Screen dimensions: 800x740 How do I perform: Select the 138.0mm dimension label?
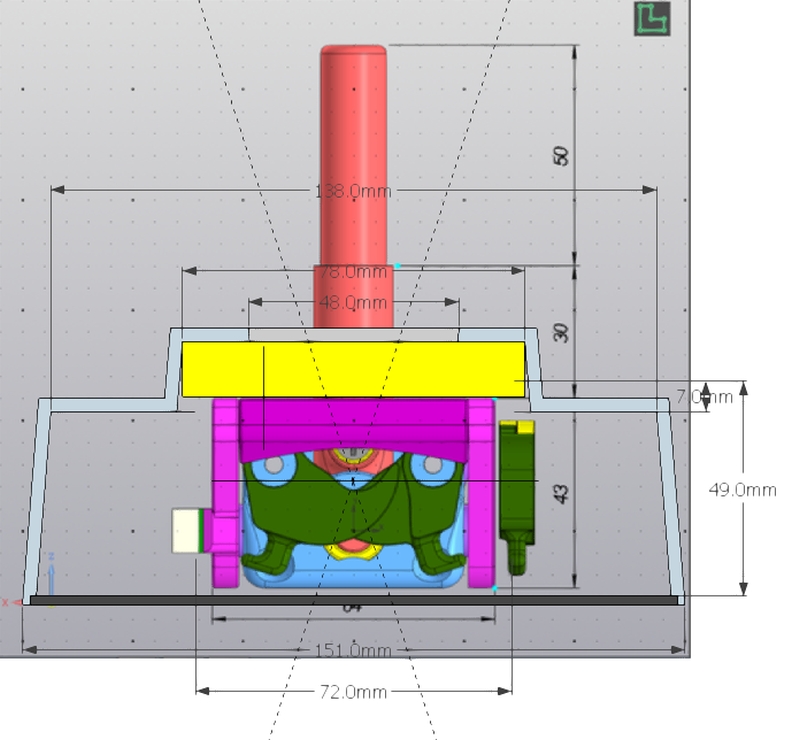click(353, 191)
